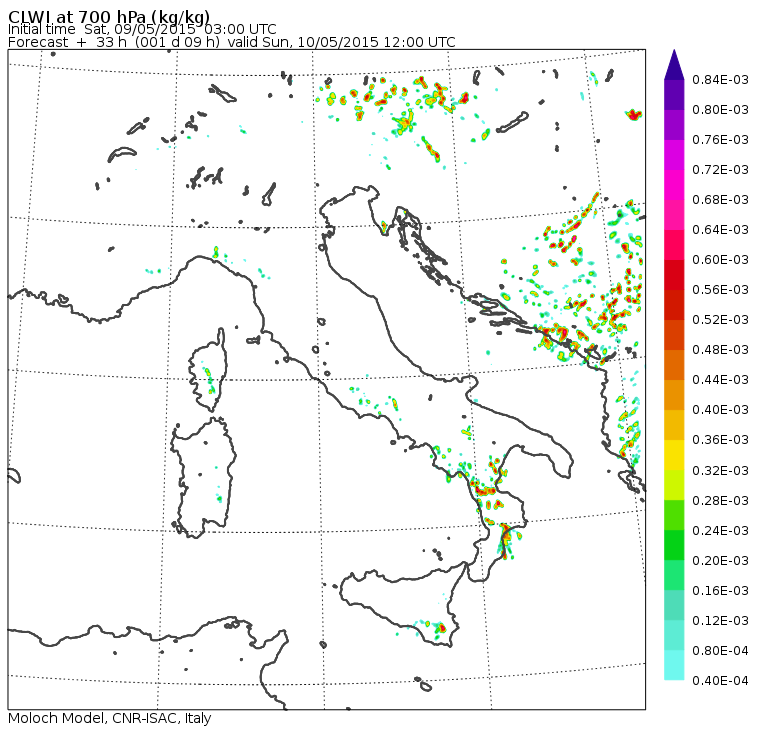Click the 0.76E-03 colorbar label
Viewport: 760px width, 731px height.
coord(720,140)
